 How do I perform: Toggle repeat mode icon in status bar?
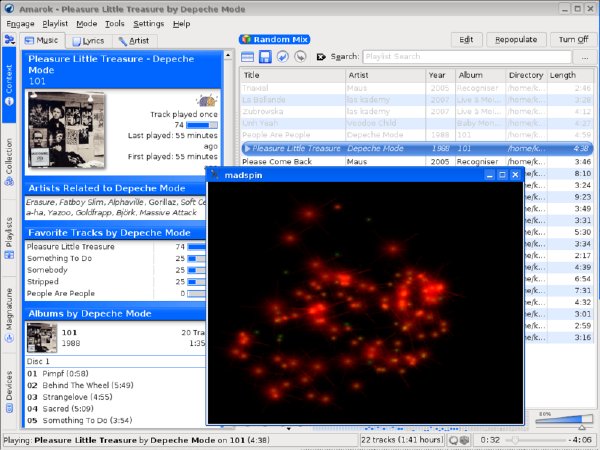[x=453, y=440]
